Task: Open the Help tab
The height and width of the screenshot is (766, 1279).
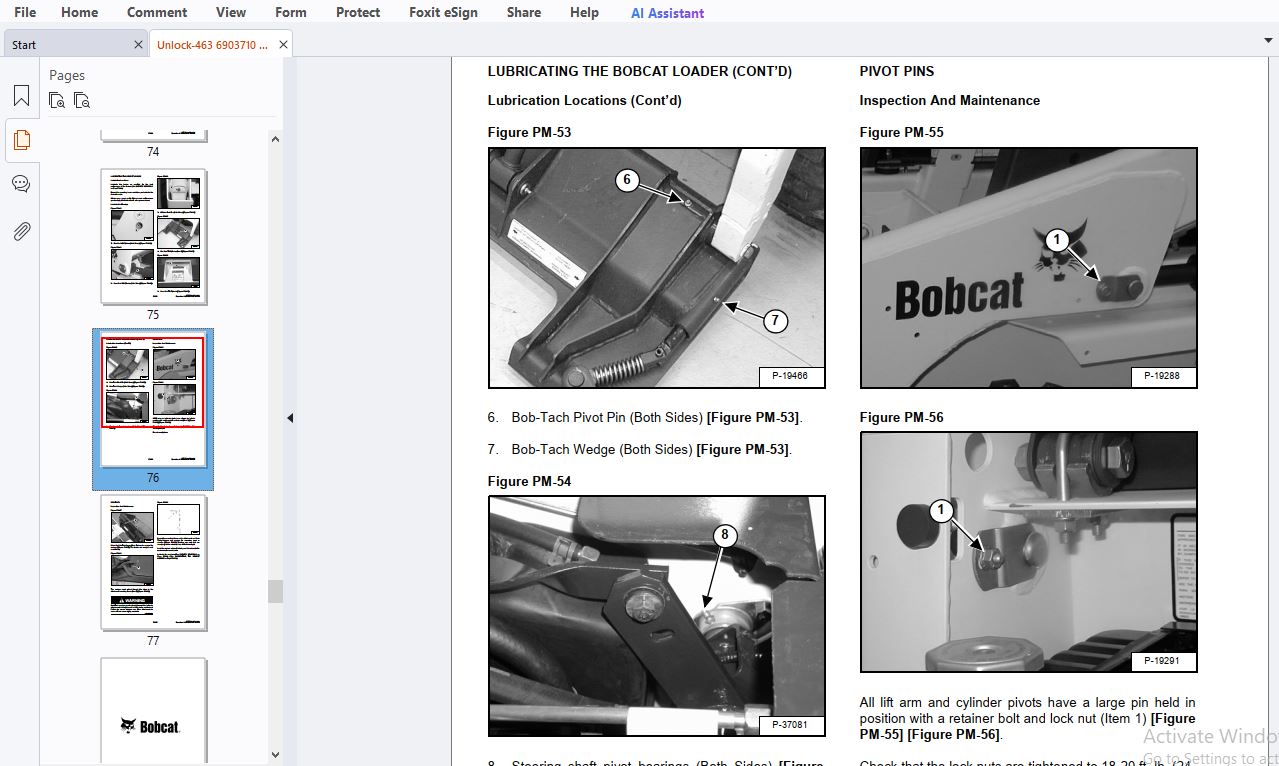Action: click(584, 12)
